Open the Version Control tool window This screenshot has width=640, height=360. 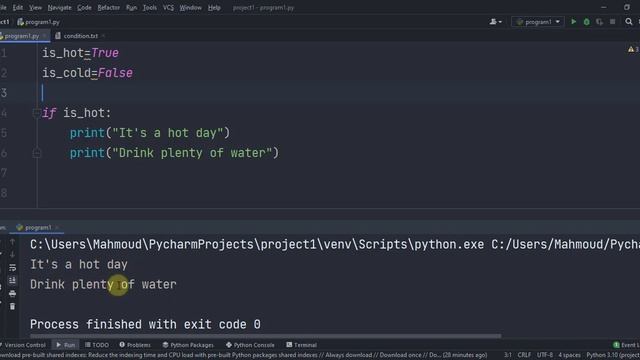[23, 345]
